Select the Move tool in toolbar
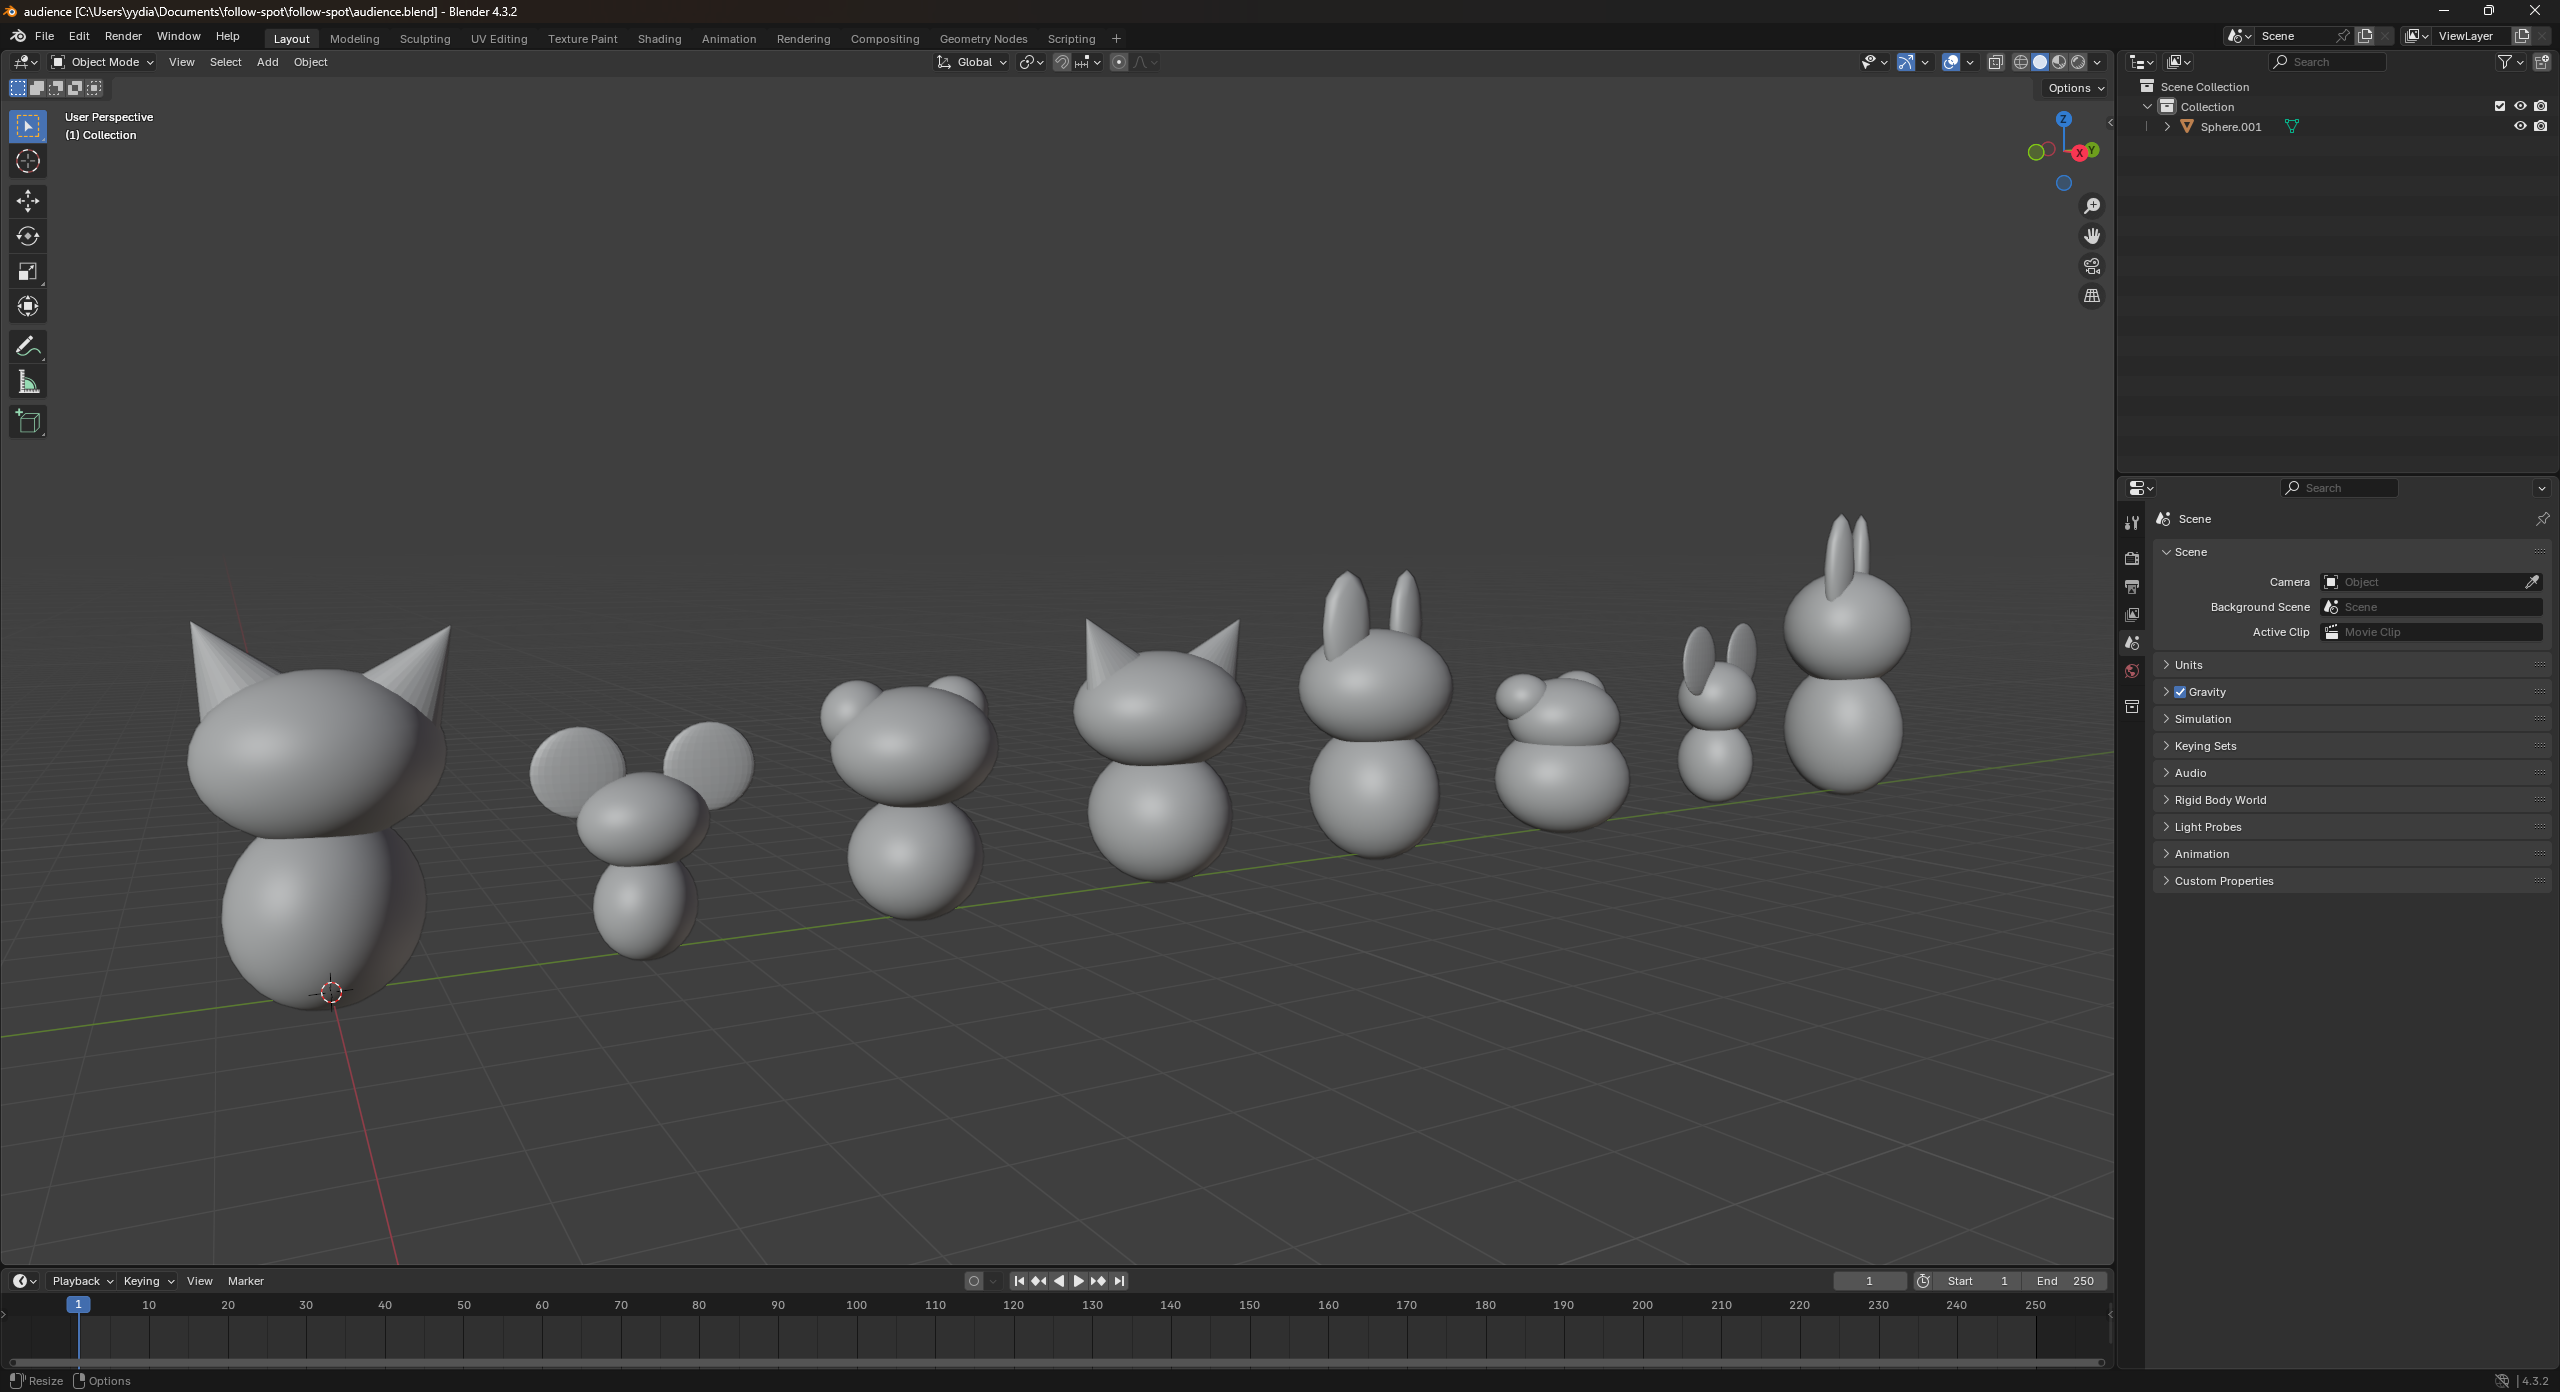Image resolution: width=2560 pixels, height=1392 pixels. point(28,201)
